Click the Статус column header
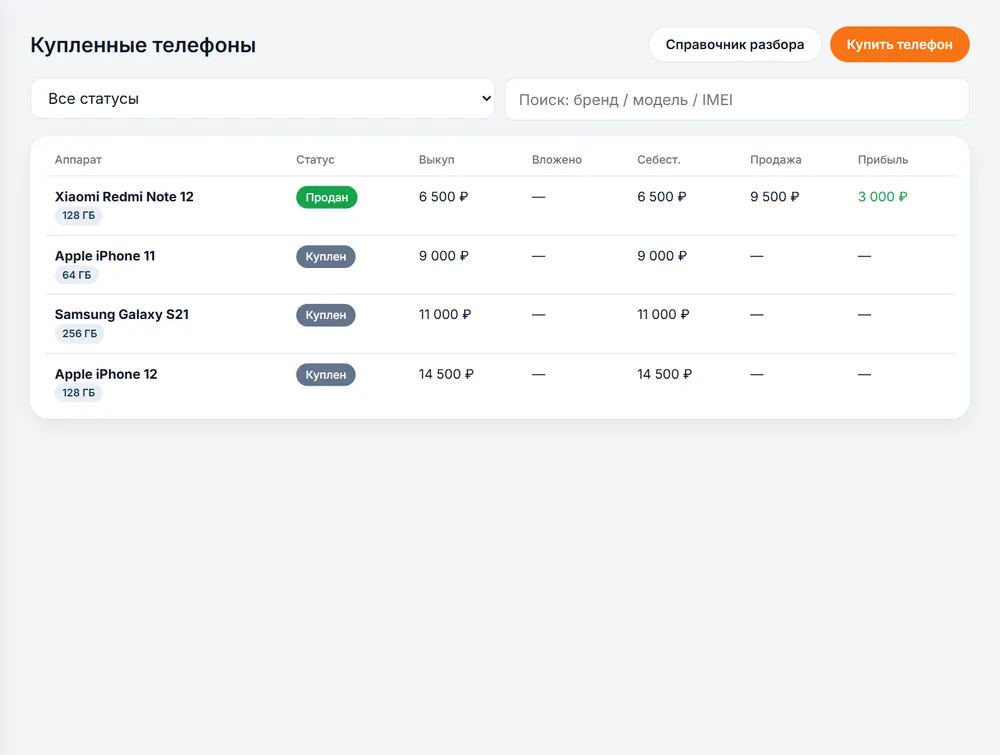 315,159
